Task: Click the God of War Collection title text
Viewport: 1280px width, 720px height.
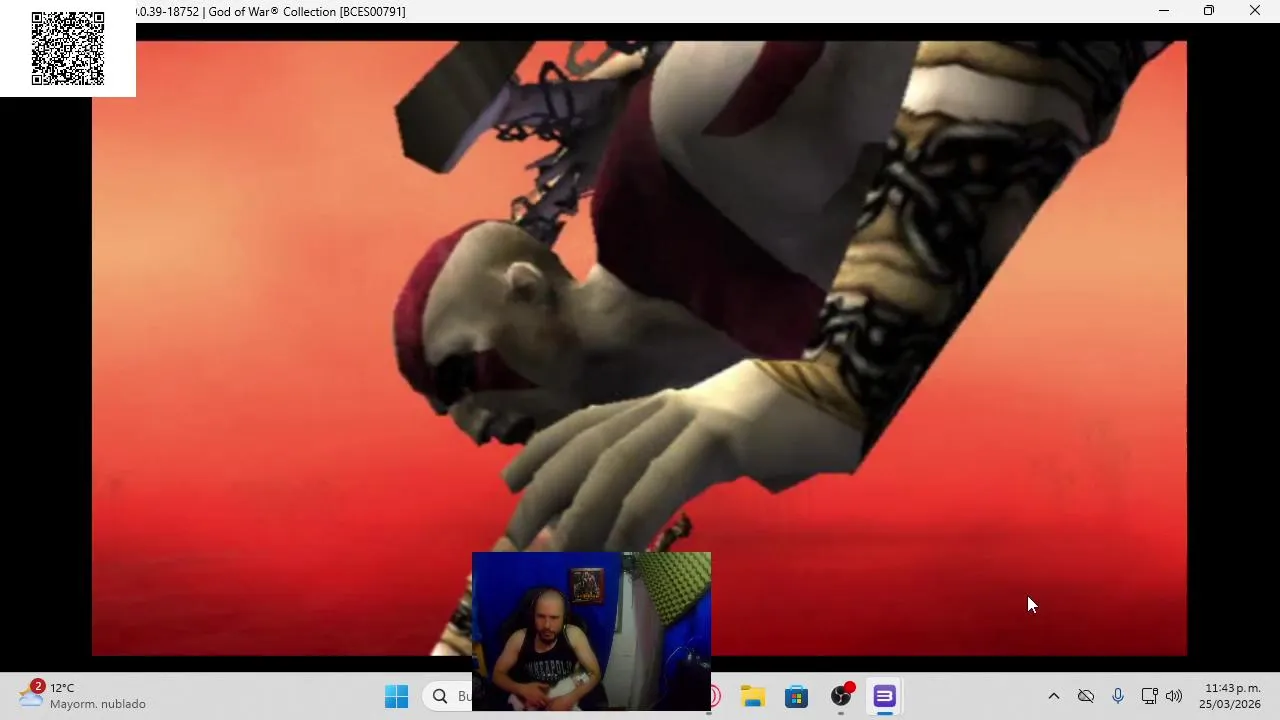Action: pyautogui.click(x=307, y=12)
